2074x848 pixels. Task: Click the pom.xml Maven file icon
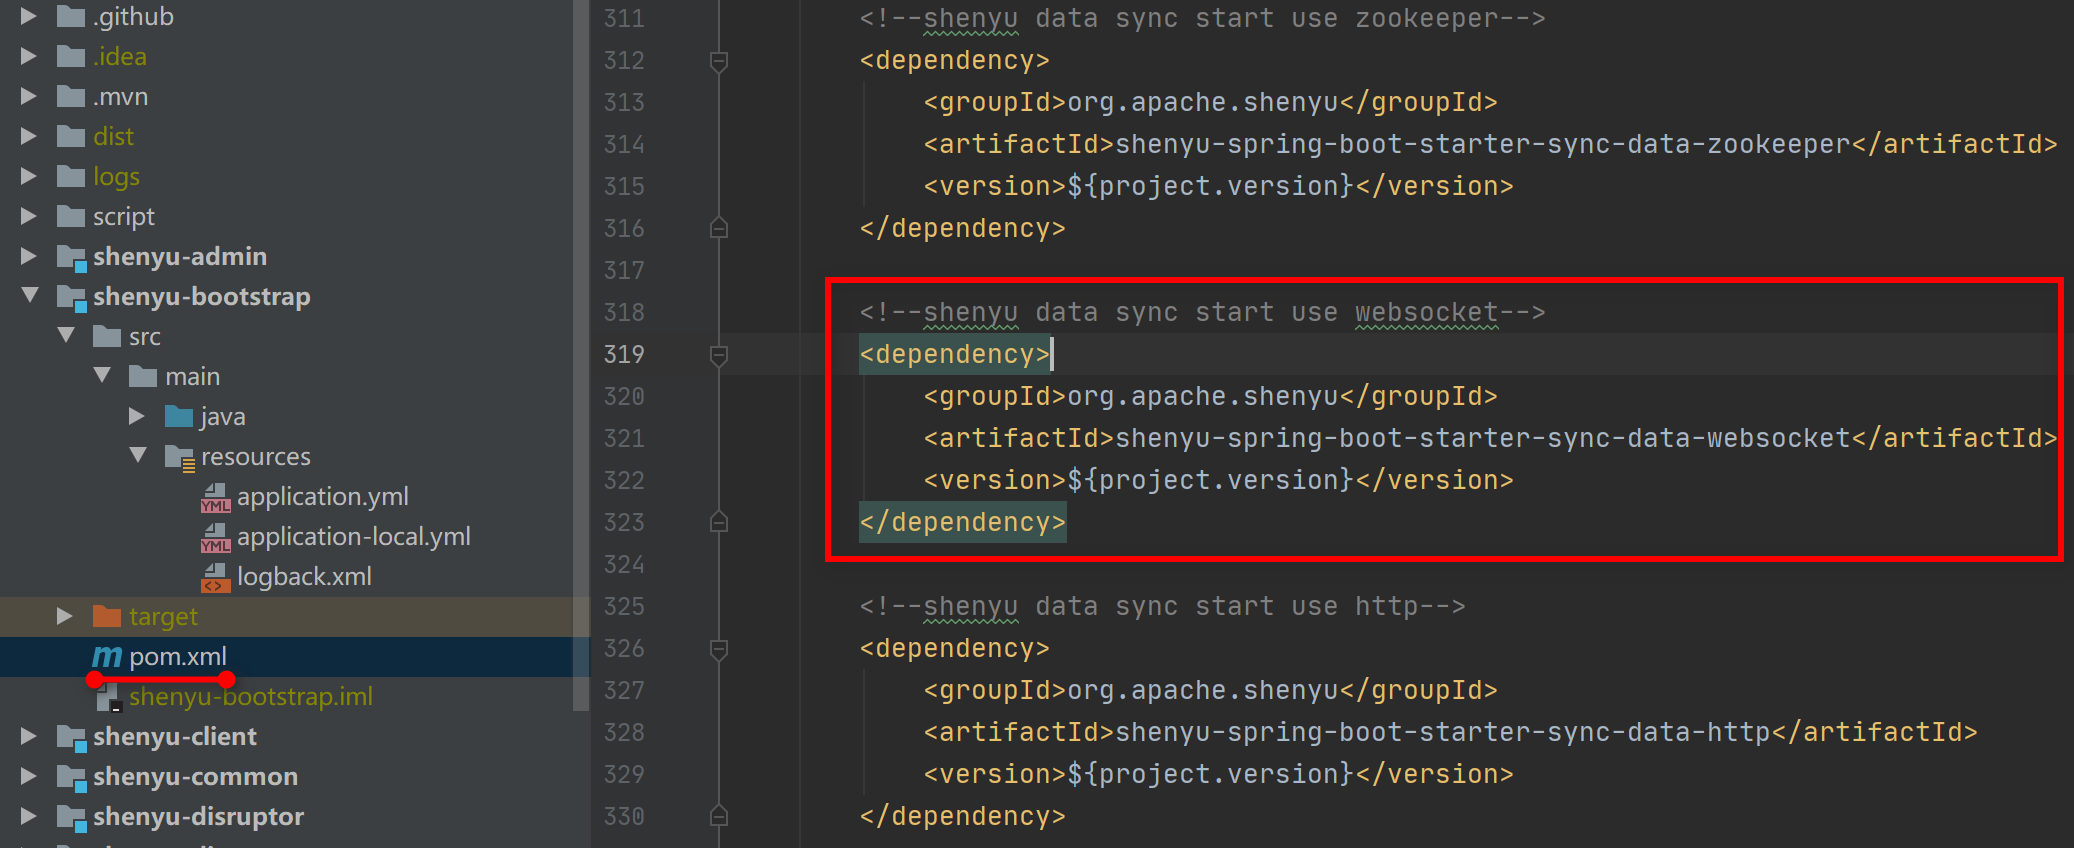pos(106,657)
